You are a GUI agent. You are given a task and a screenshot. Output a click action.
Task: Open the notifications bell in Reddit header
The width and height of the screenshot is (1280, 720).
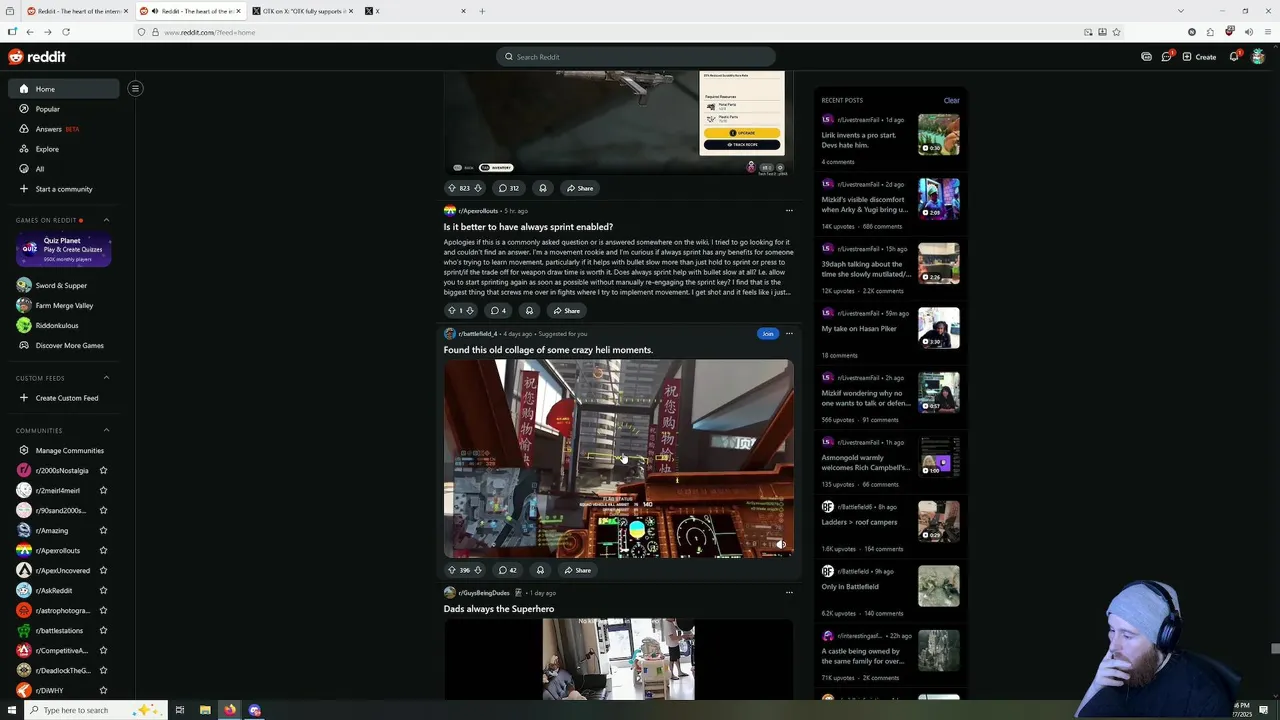1235,56
